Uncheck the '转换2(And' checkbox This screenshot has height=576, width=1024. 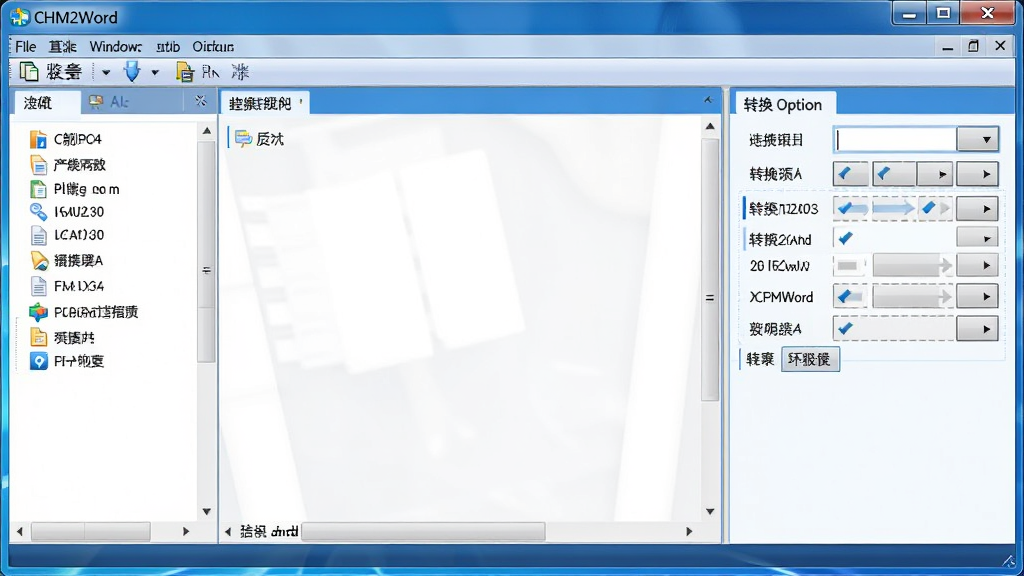click(845, 238)
